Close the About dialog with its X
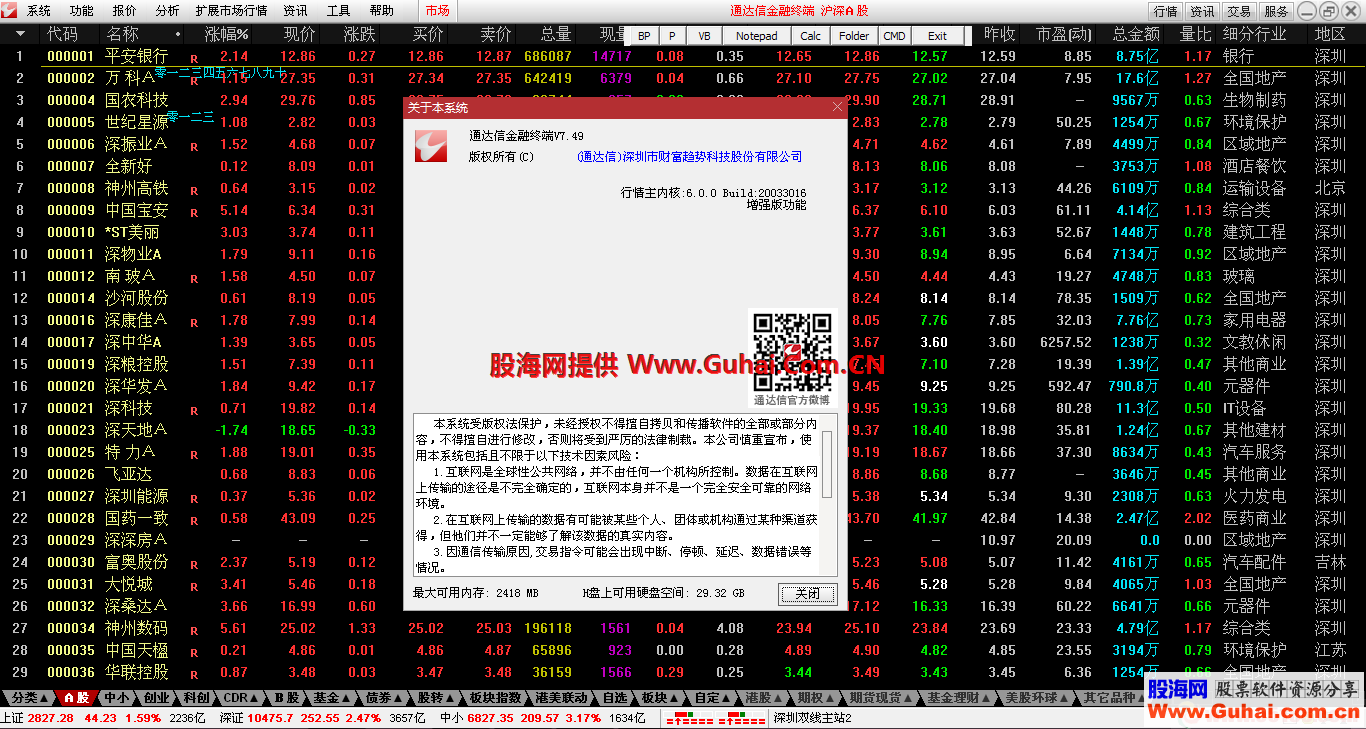Viewport: 1366px width, 729px height. pyautogui.click(x=837, y=107)
